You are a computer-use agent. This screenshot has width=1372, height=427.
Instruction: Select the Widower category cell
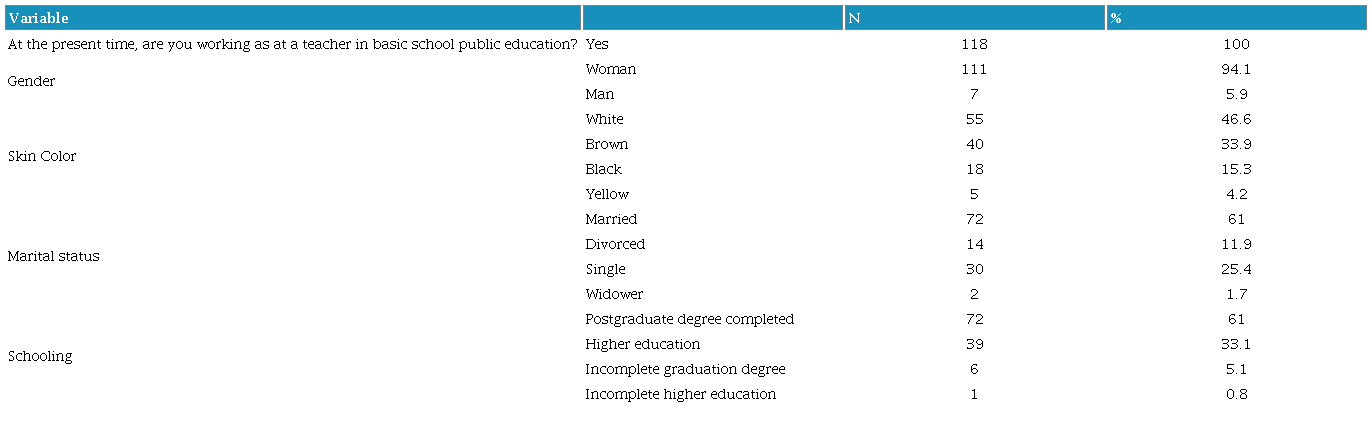(x=614, y=295)
